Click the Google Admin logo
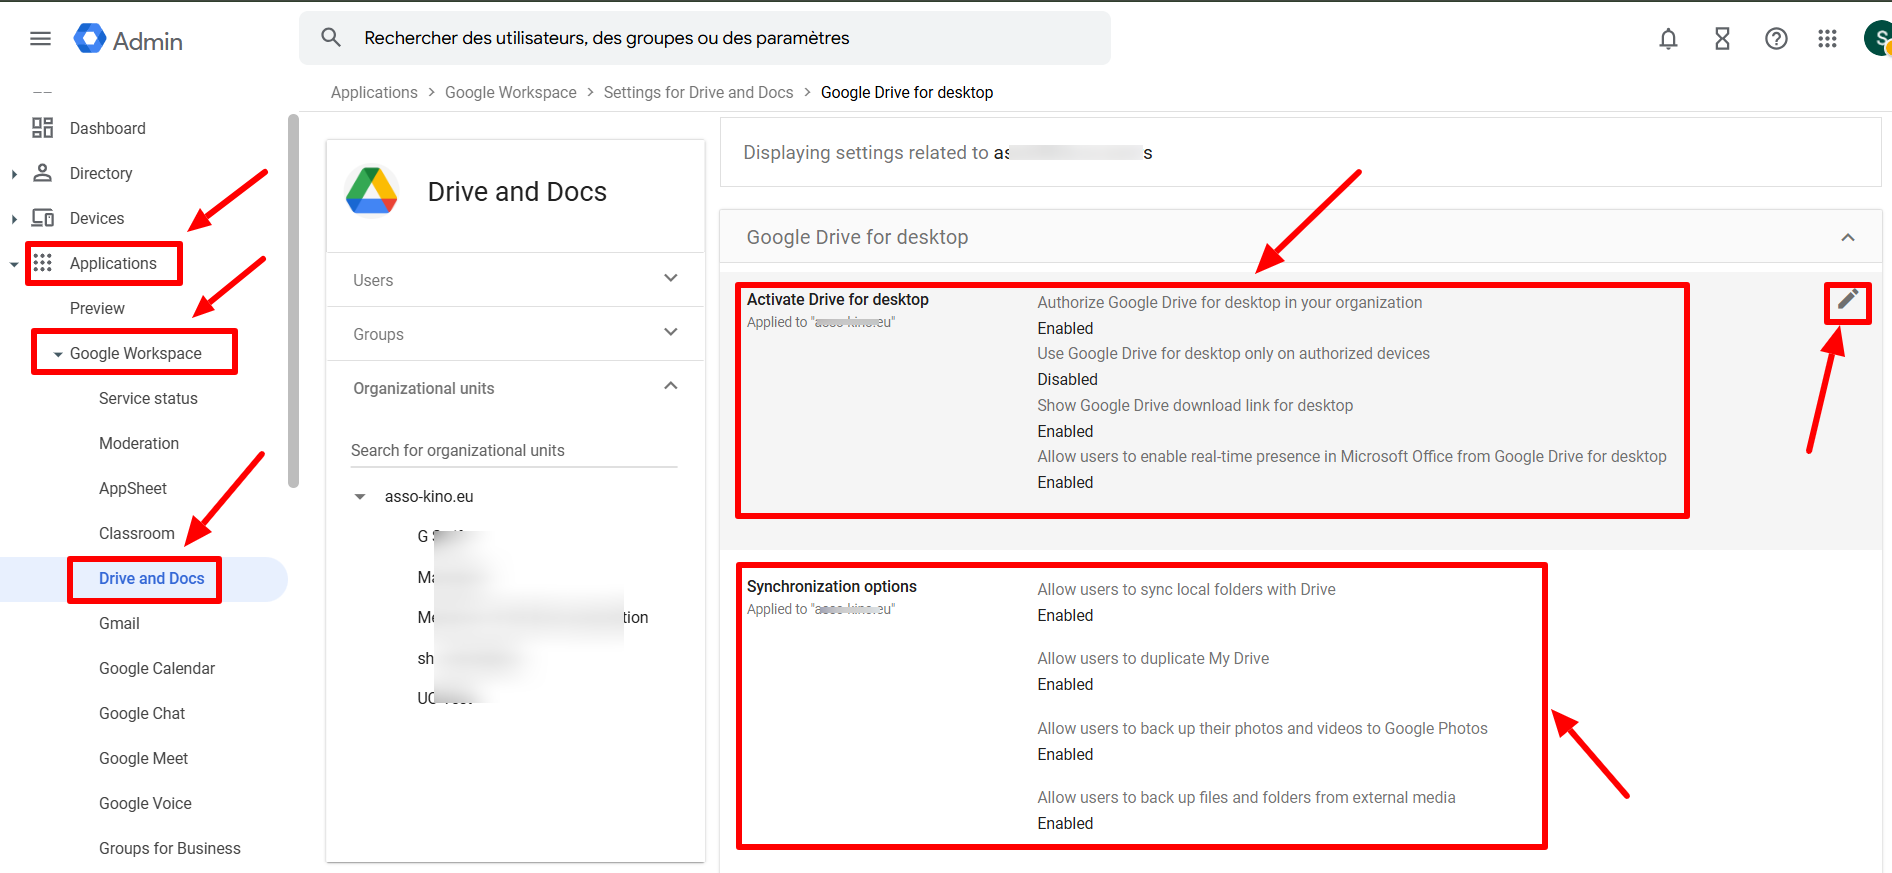Viewport: 1892px width, 873px height. (x=128, y=40)
